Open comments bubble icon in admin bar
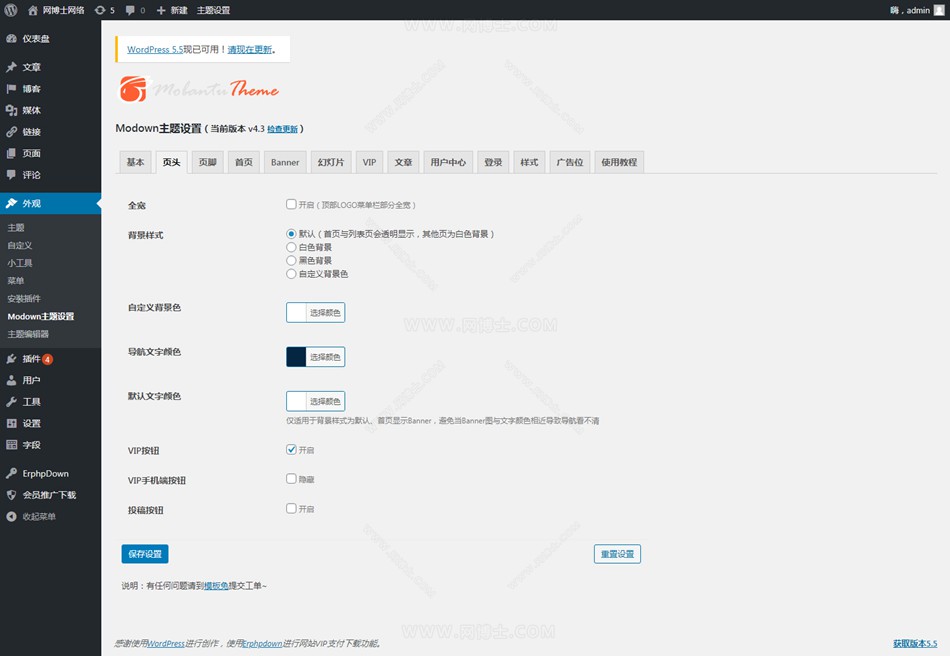 (130, 10)
